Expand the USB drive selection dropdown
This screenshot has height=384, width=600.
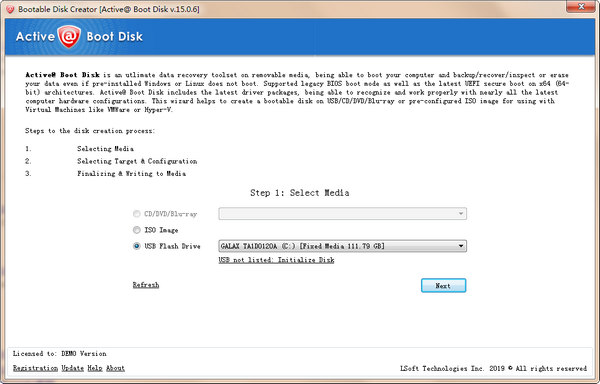coord(461,246)
